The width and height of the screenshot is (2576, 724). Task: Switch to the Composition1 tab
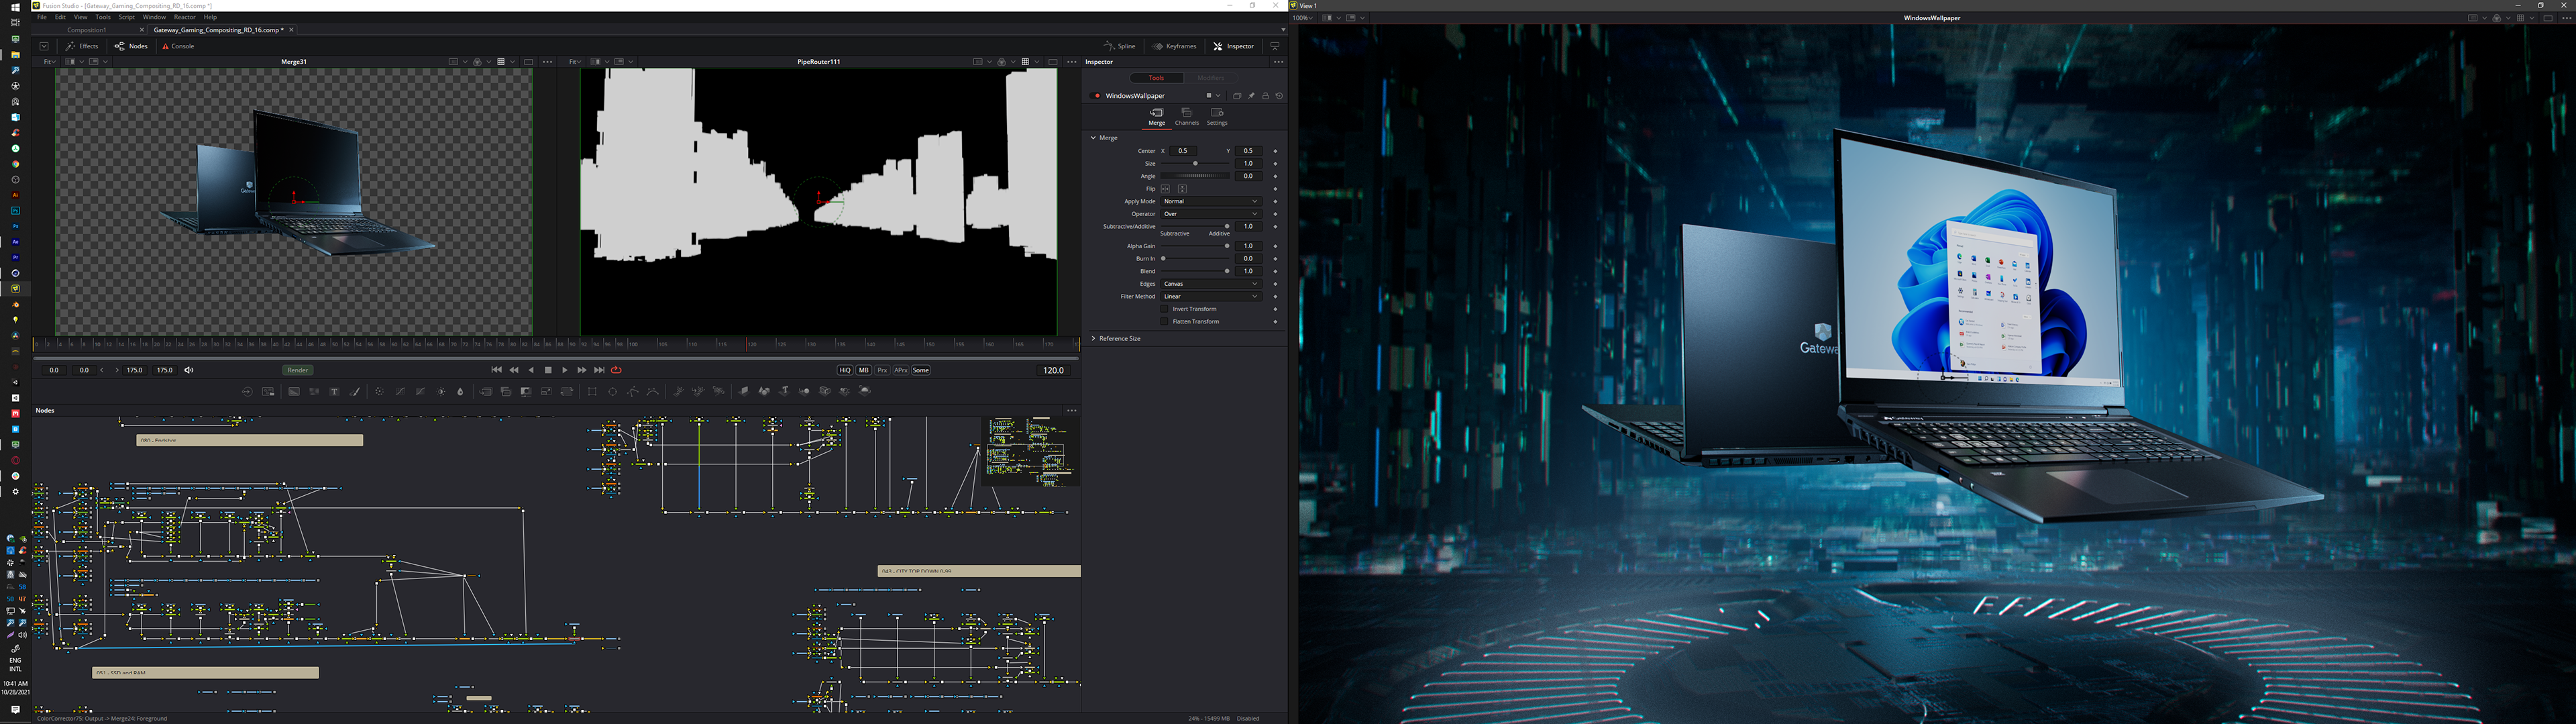(87, 30)
